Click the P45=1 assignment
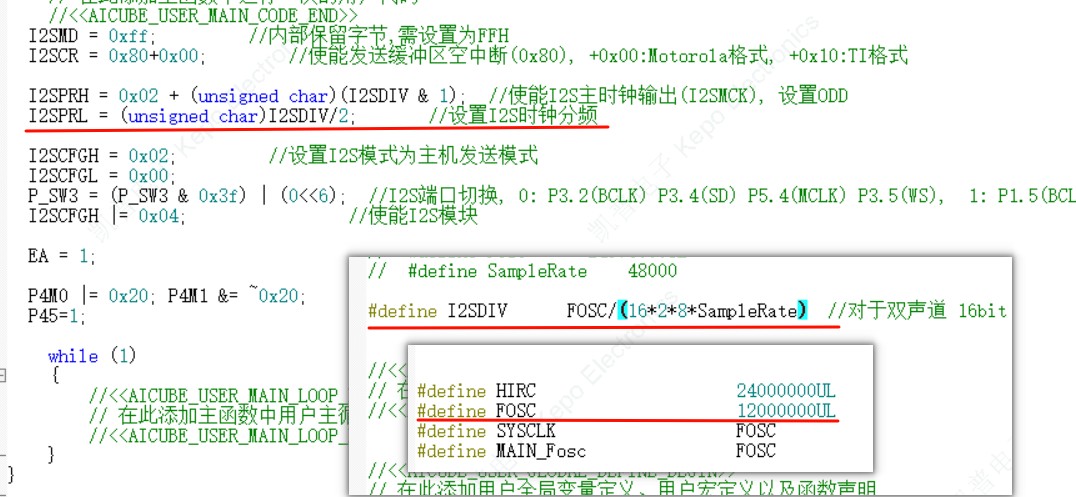1076x497 pixels. (57, 315)
